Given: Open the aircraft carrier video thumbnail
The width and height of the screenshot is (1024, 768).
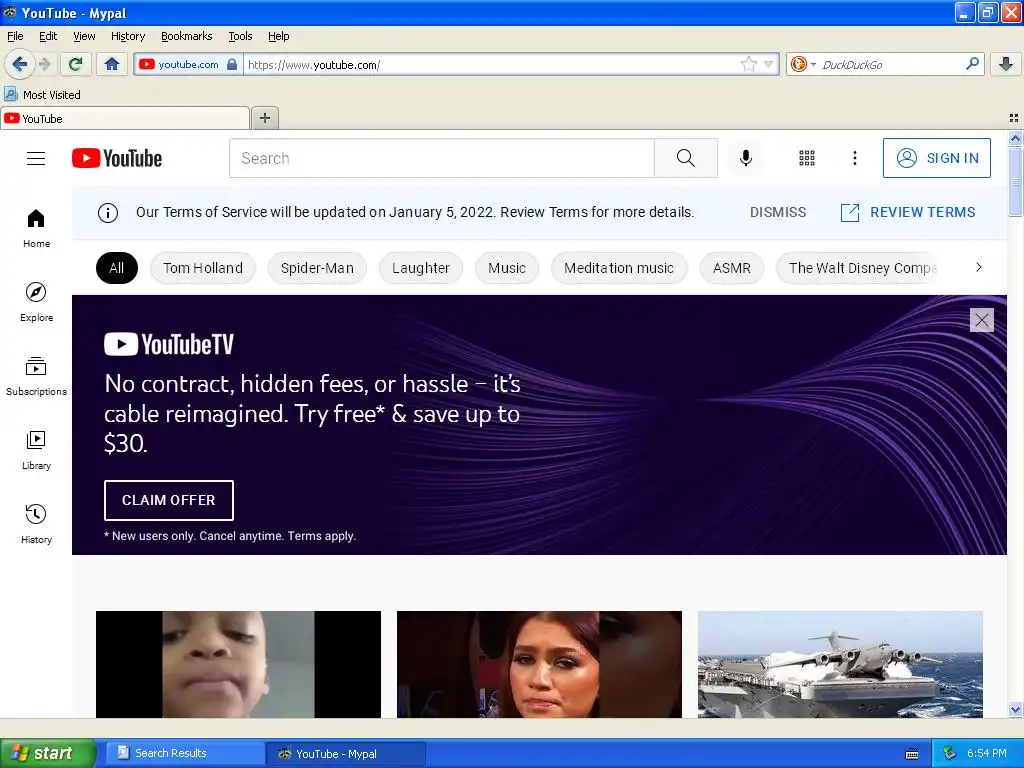Looking at the screenshot, I should [x=840, y=664].
